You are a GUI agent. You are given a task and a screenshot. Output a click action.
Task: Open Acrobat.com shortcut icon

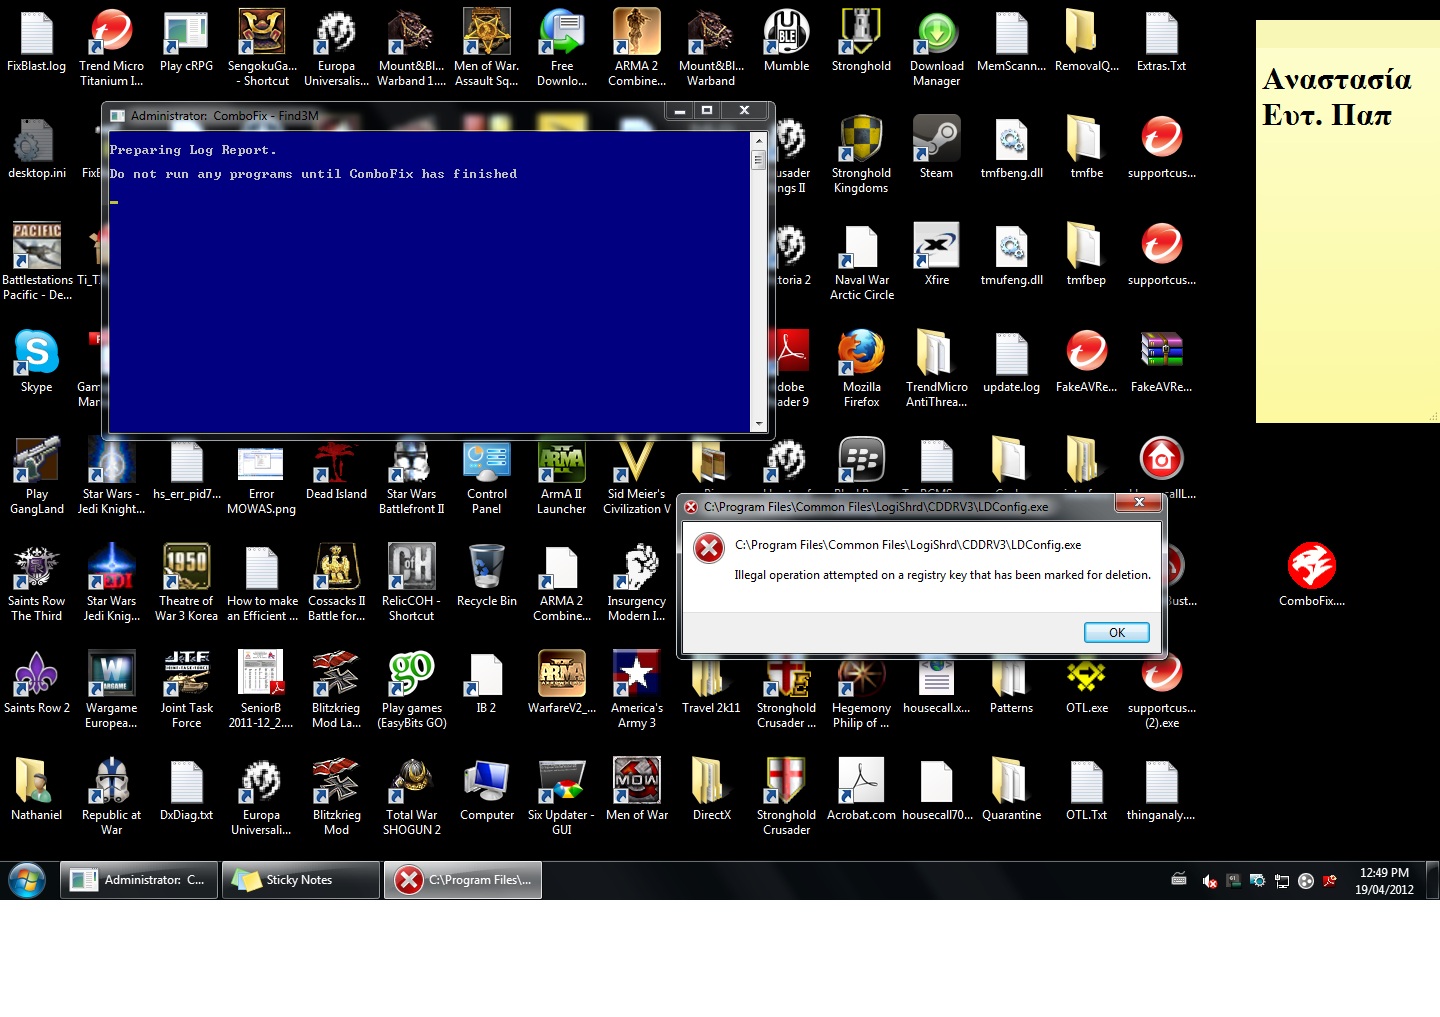tap(861, 789)
